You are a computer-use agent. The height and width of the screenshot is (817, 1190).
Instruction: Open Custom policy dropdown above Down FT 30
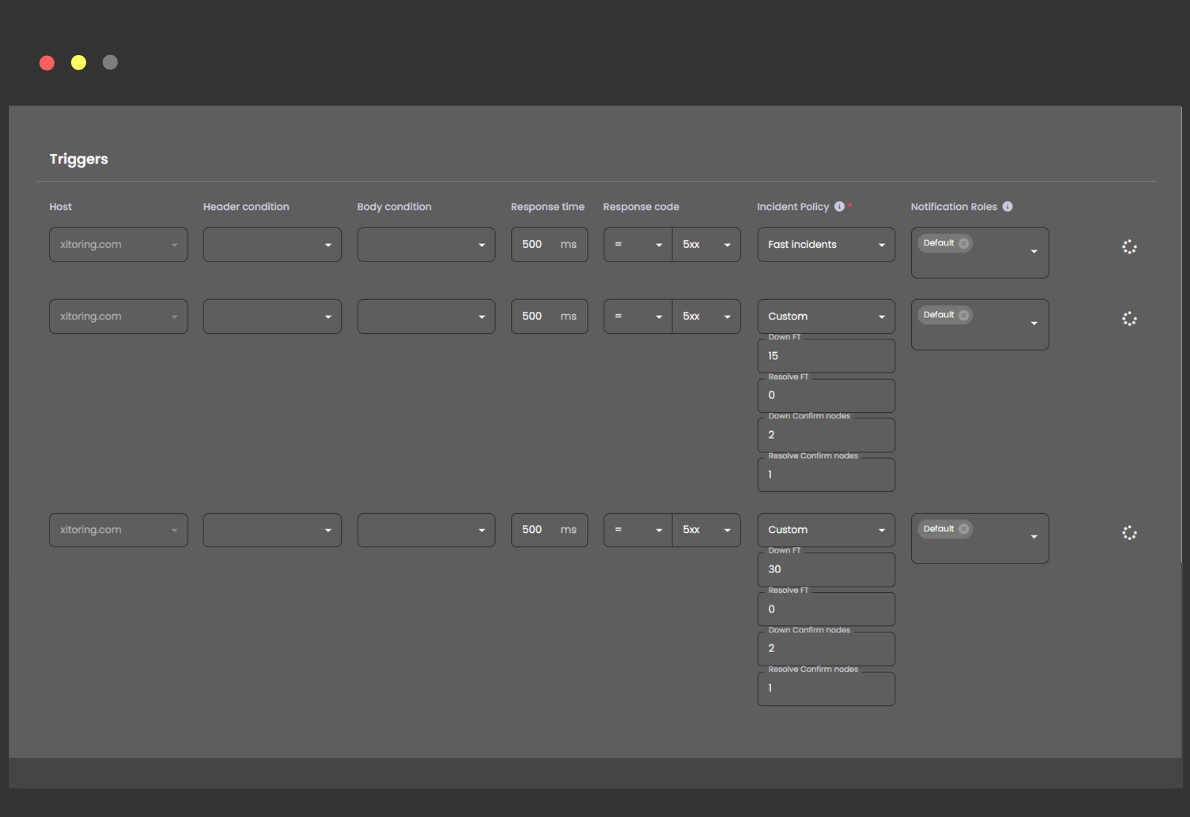(x=826, y=529)
